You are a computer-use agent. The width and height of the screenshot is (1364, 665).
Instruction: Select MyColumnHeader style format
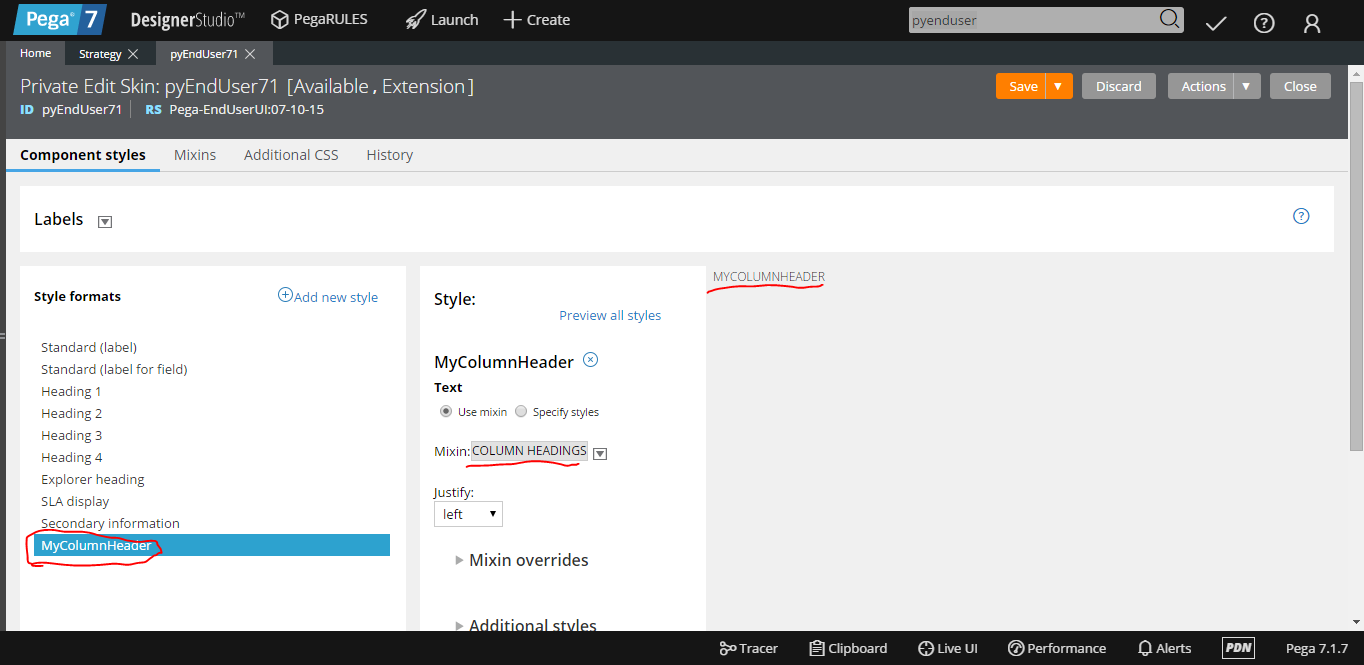212,545
